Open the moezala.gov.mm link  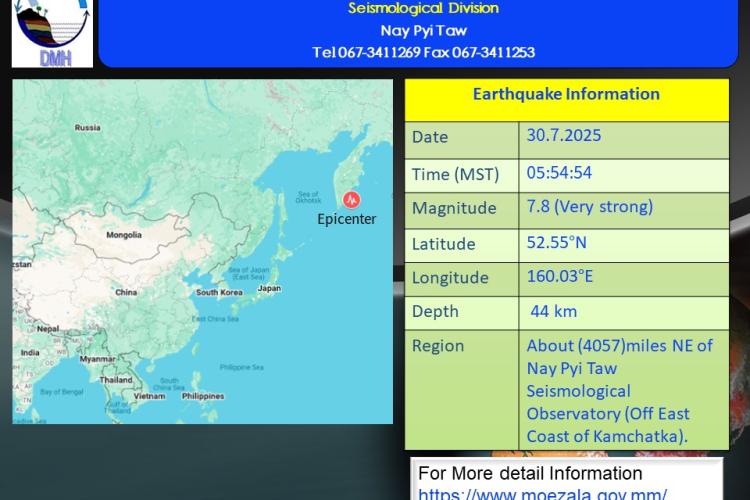541,493
